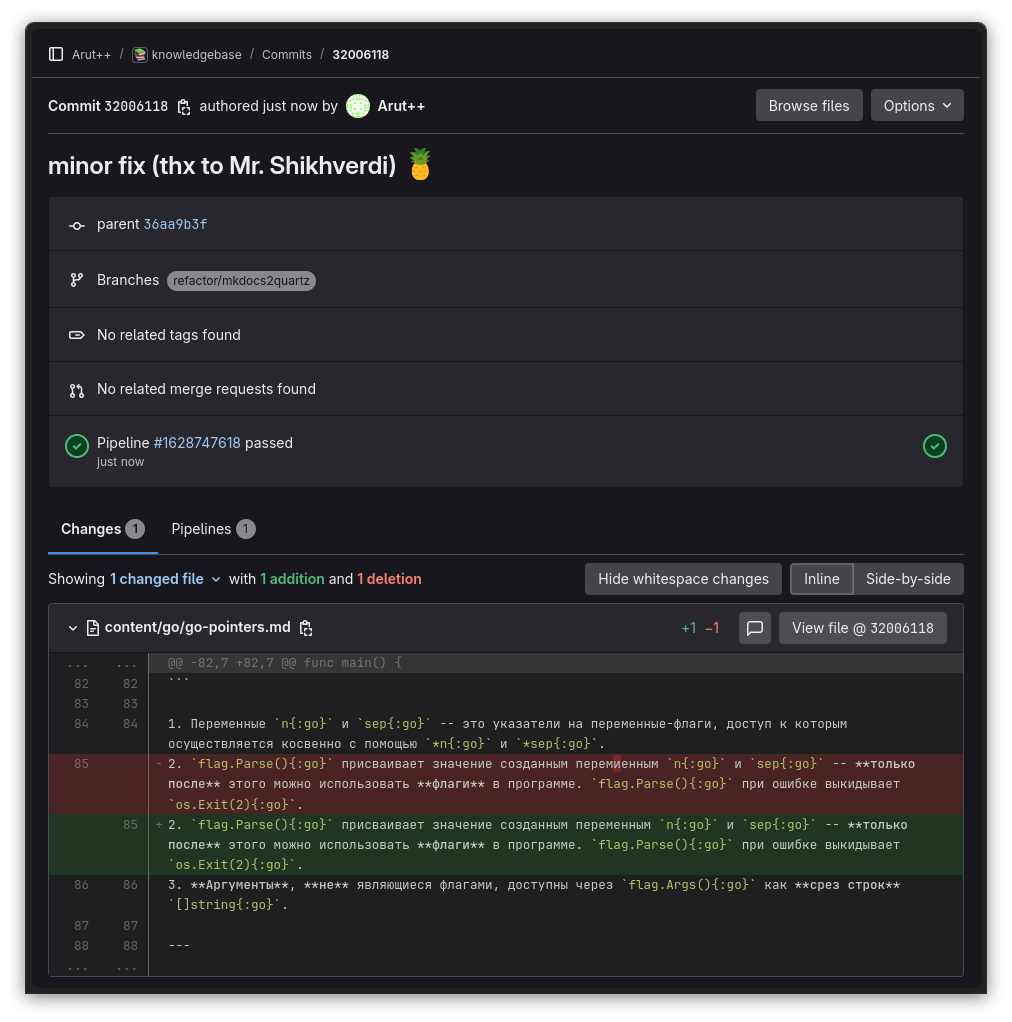1012x1022 pixels.
Task: Hide whitespace changes in diff
Action: 683,579
